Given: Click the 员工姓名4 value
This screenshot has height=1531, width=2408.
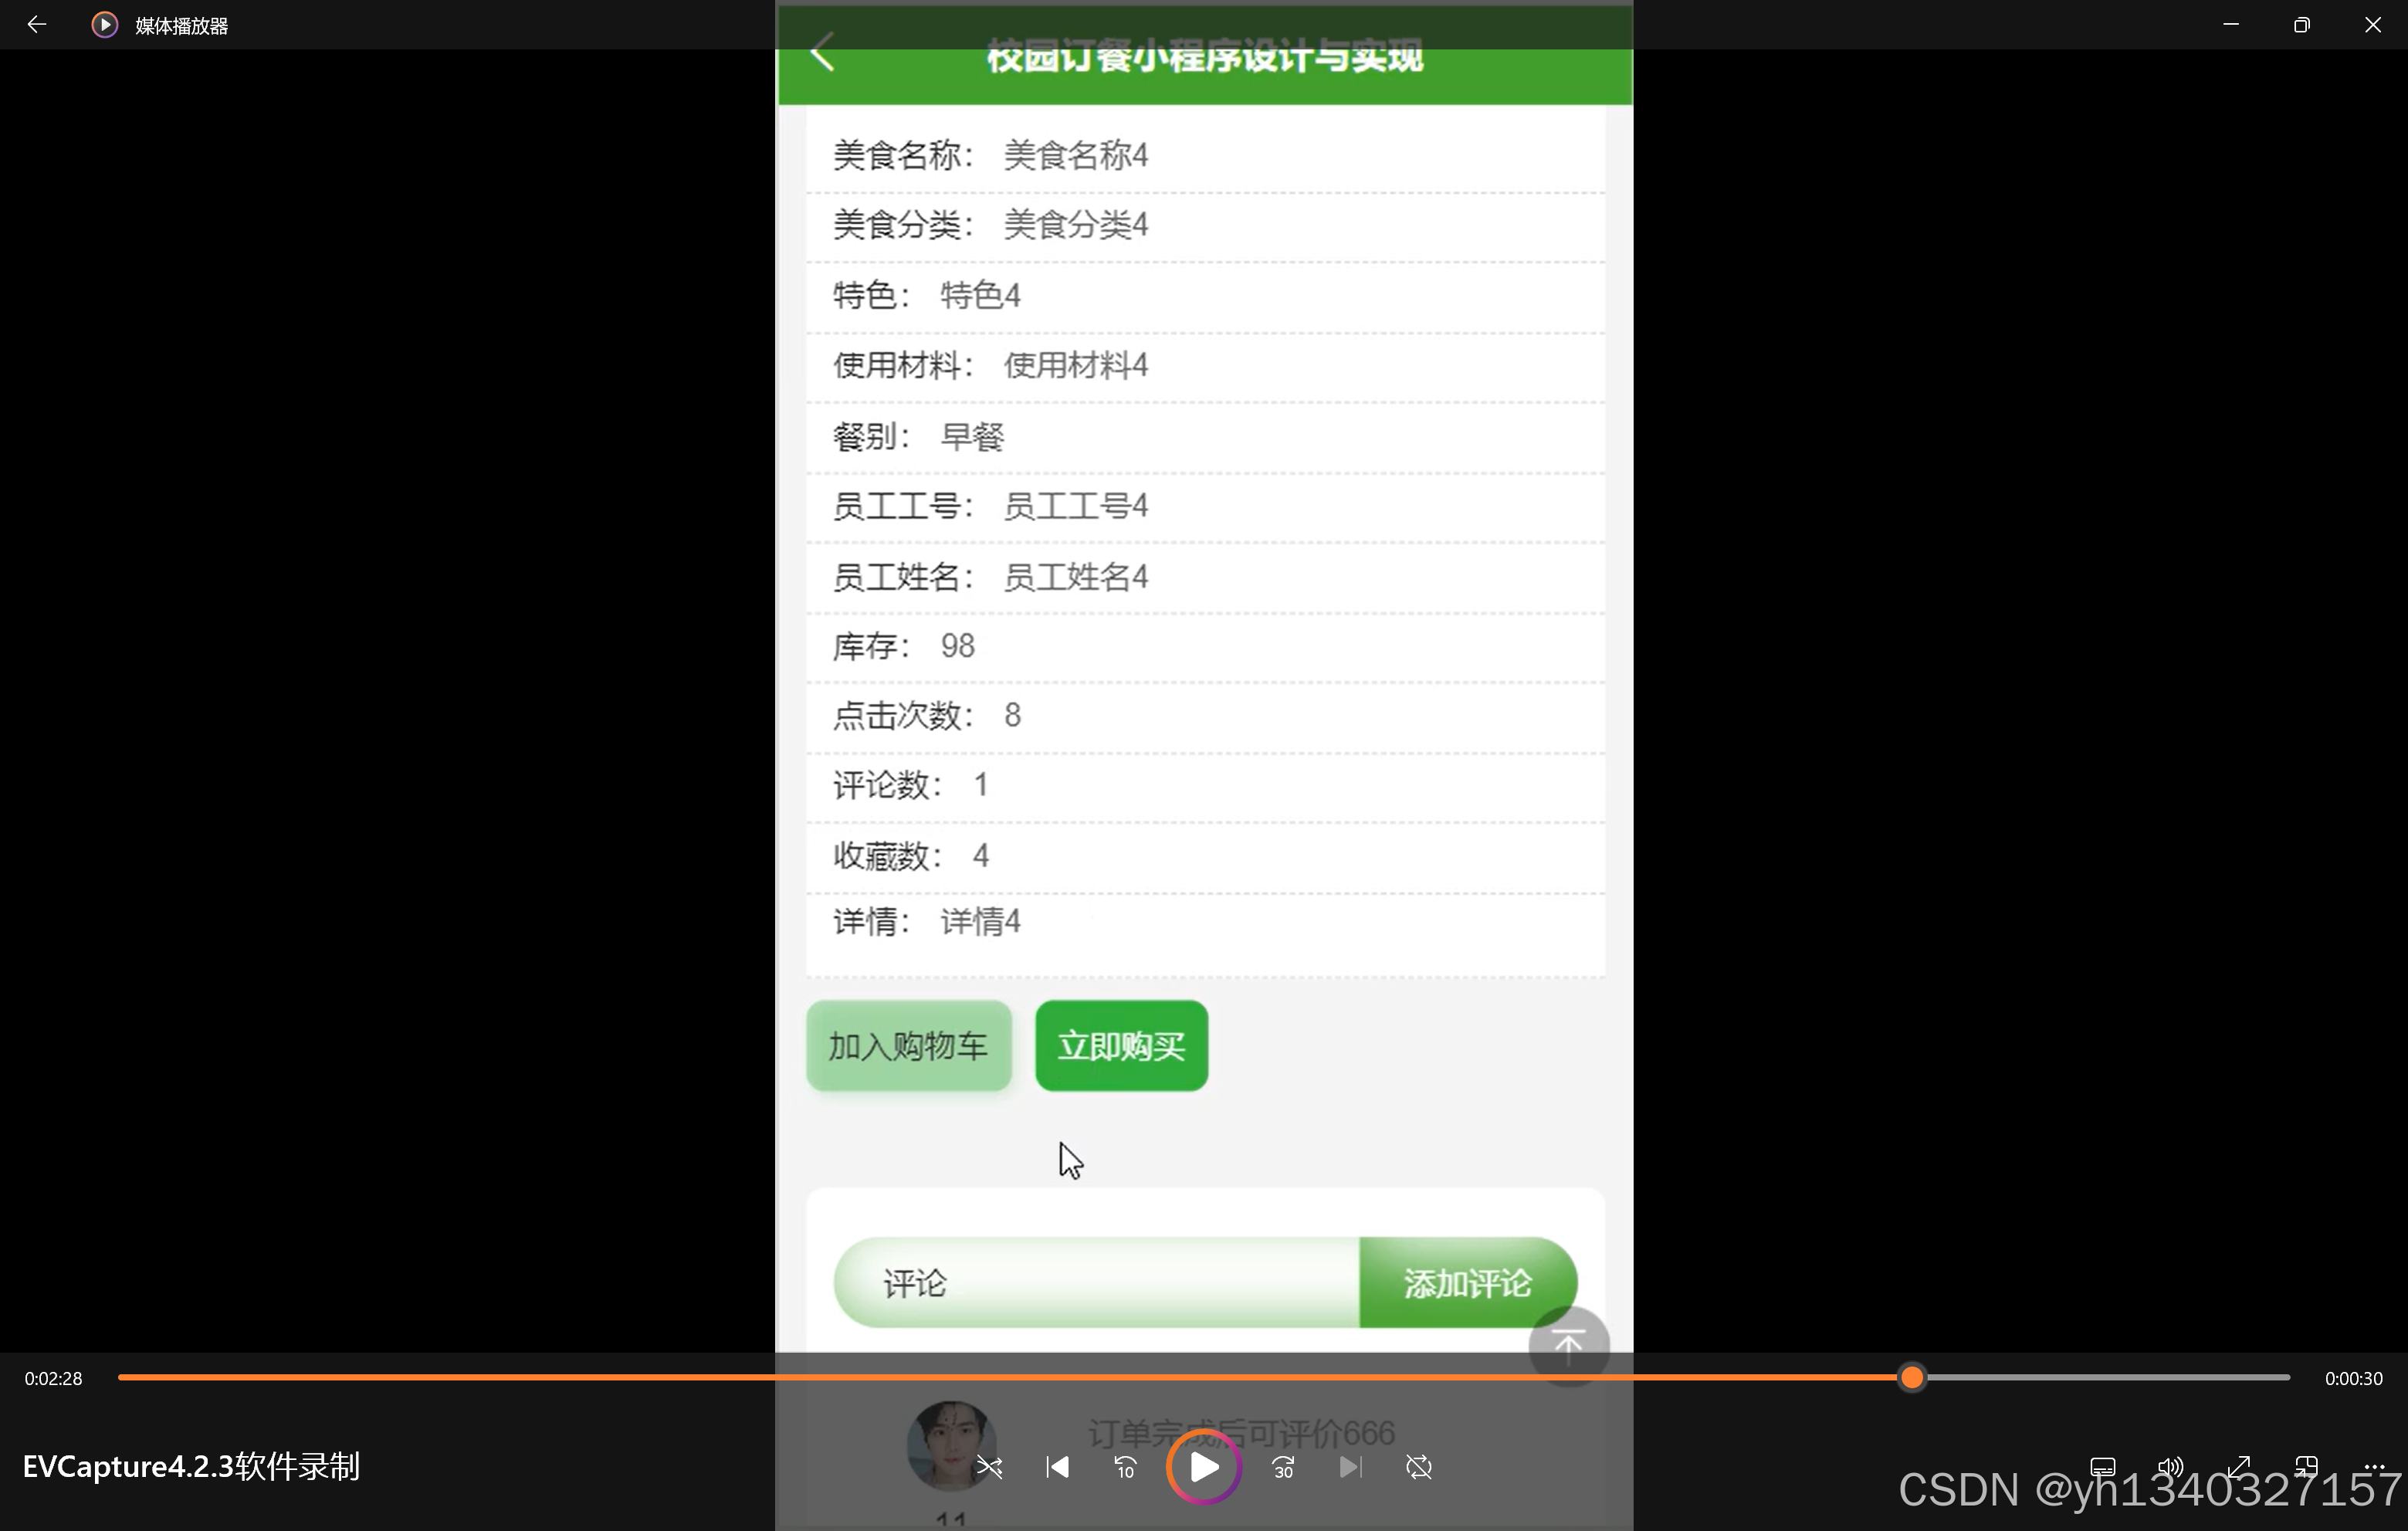Looking at the screenshot, I should click(x=1076, y=577).
